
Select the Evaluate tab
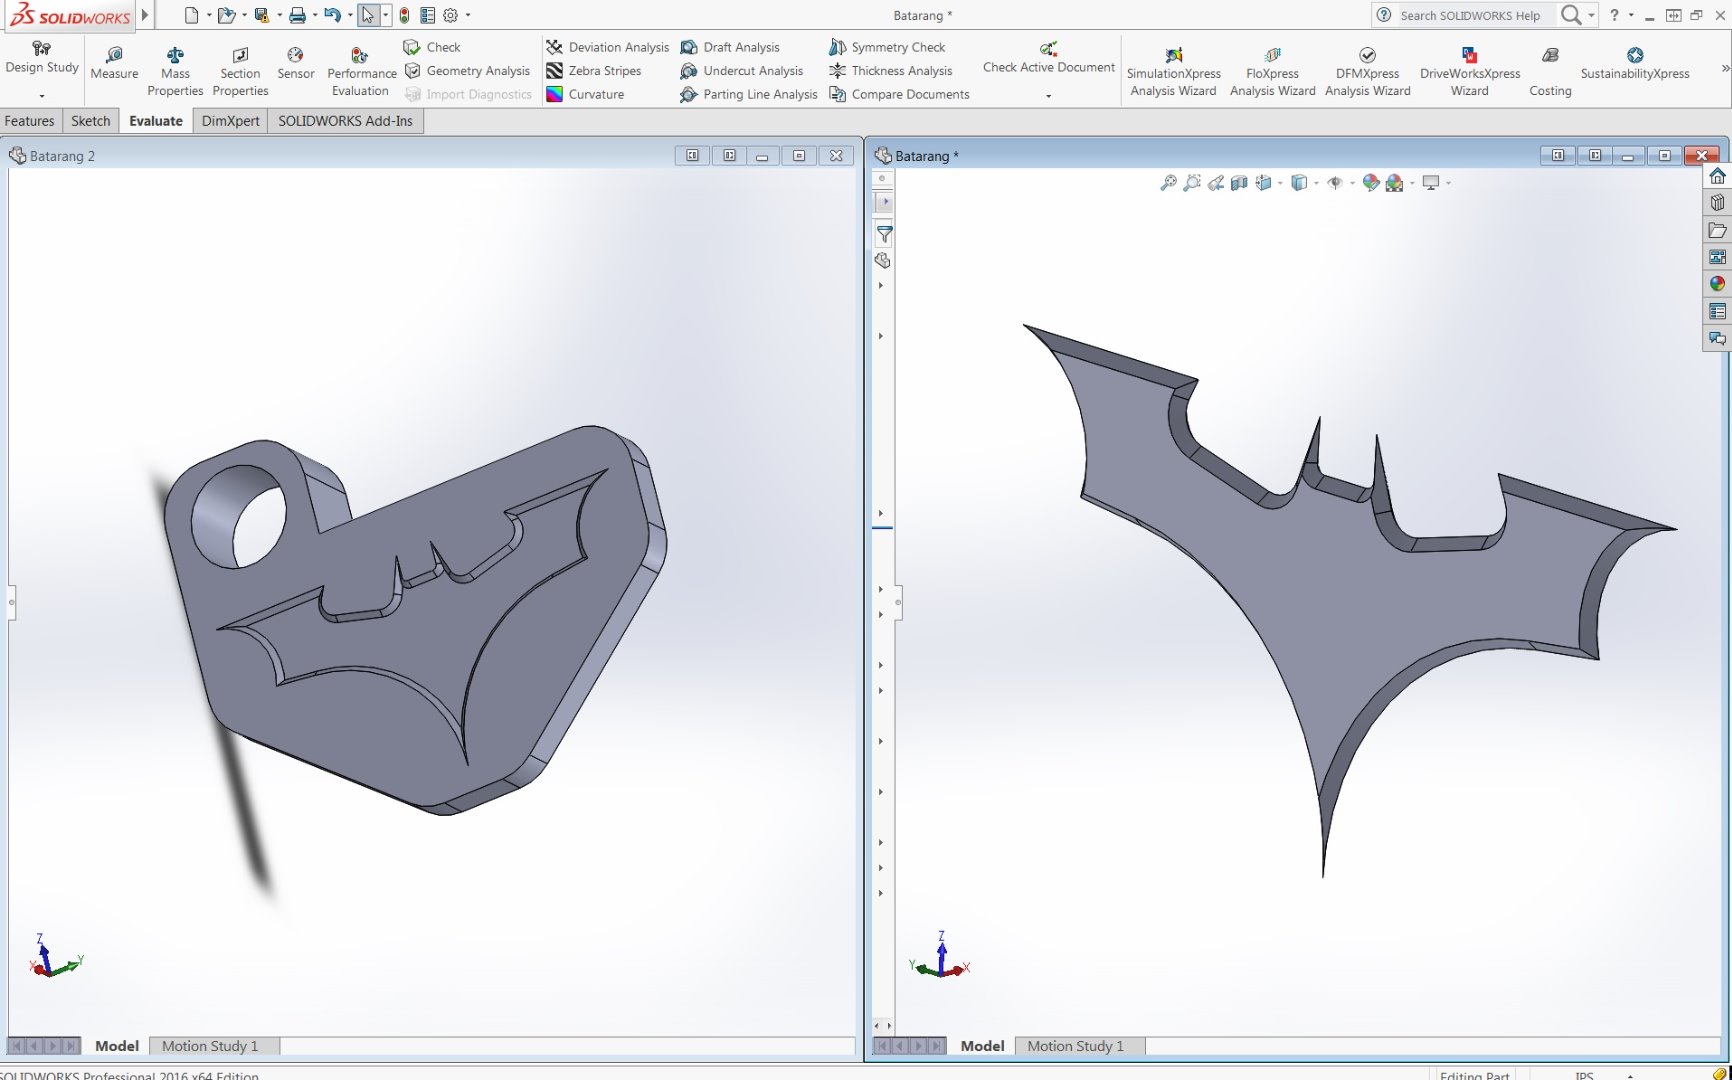tap(156, 121)
